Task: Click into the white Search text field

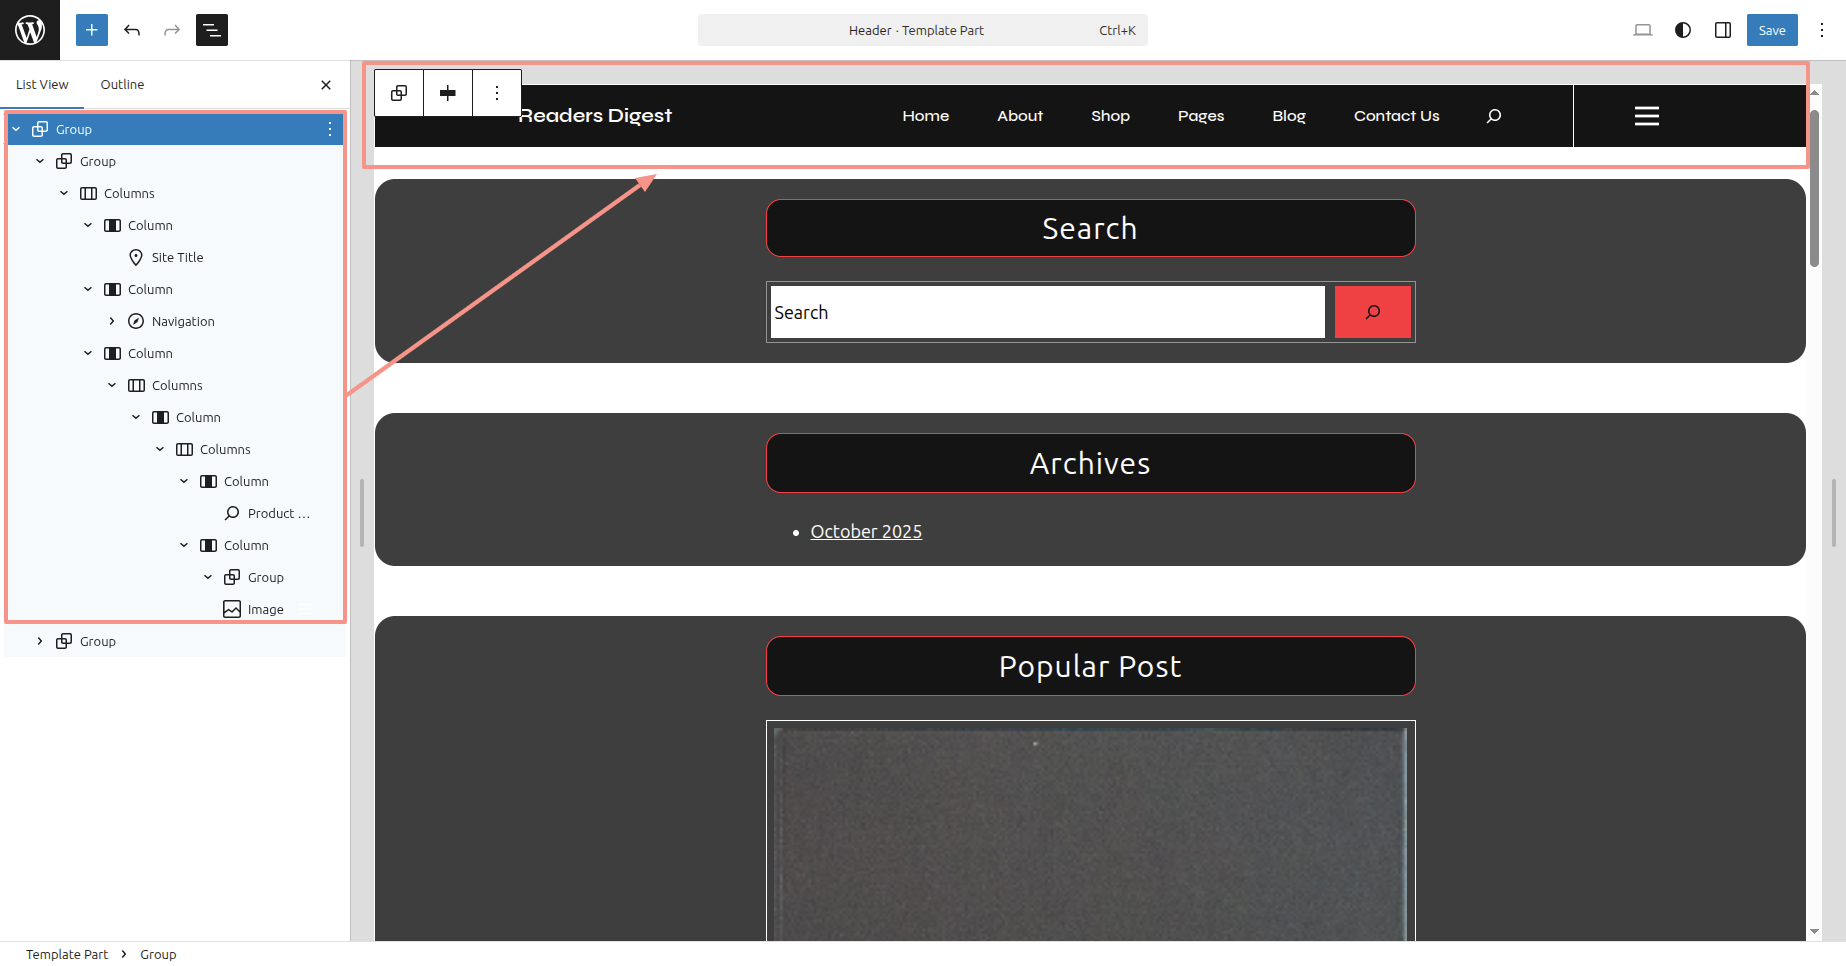Action: (x=1046, y=312)
